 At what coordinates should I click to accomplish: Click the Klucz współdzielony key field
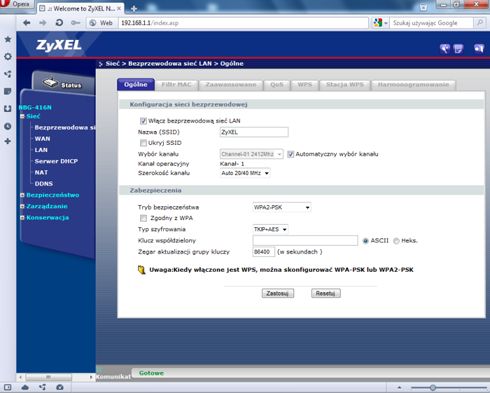pos(305,241)
